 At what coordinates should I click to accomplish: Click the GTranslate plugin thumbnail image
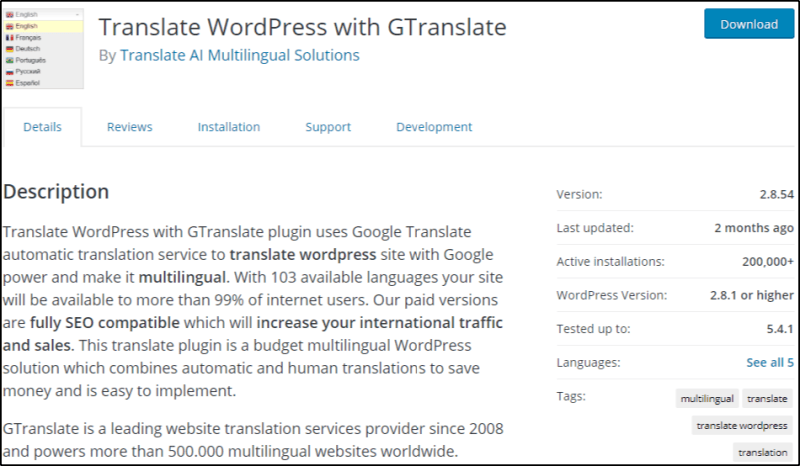point(43,48)
